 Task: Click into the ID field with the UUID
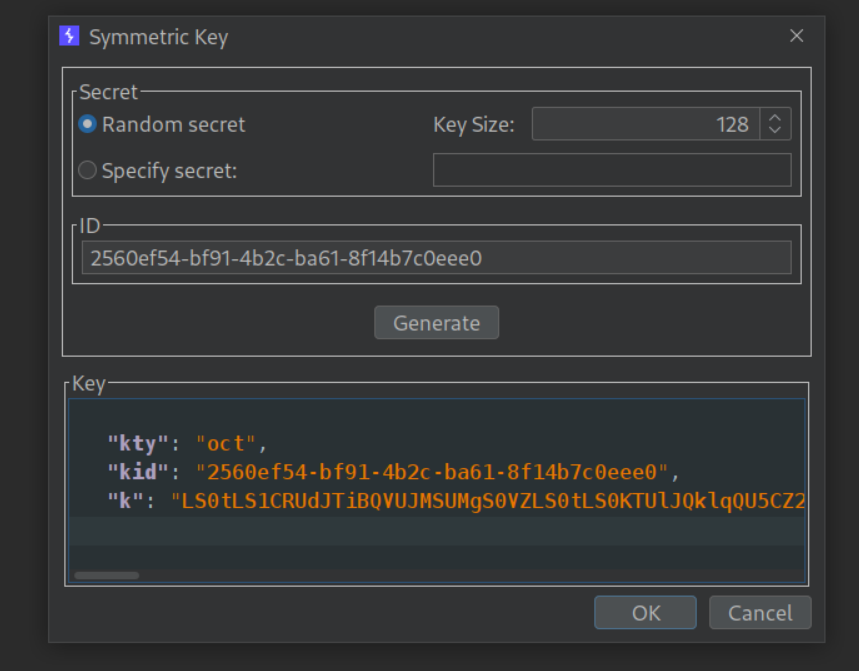(x=436, y=258)
